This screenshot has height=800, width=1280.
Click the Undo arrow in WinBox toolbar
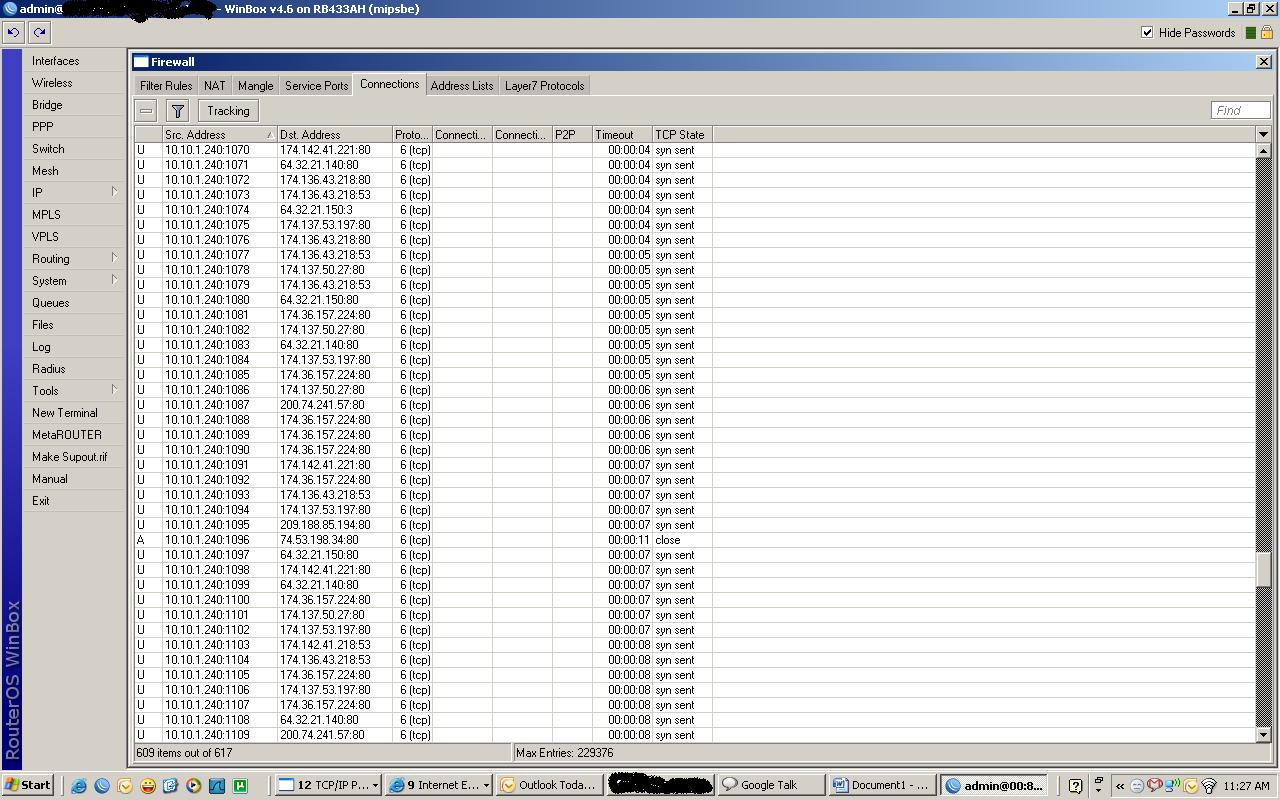[x=13, y=32]
